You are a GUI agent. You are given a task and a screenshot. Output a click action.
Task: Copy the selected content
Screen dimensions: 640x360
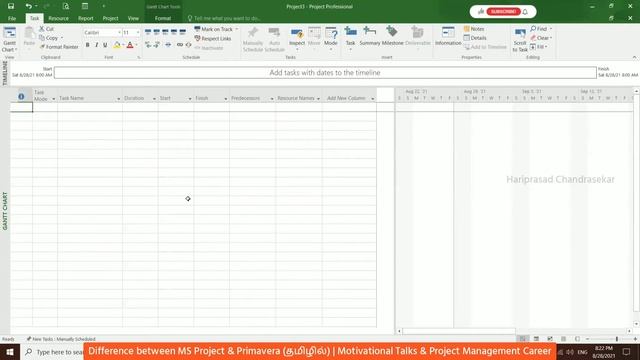[49, 38]
